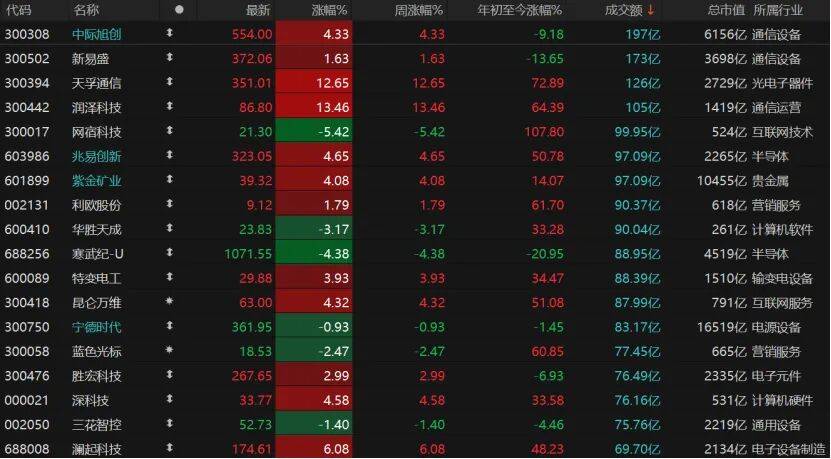Open stock 深科技
Image resolution: width=831 pixels, height=459 pixels.
point(91,400)
